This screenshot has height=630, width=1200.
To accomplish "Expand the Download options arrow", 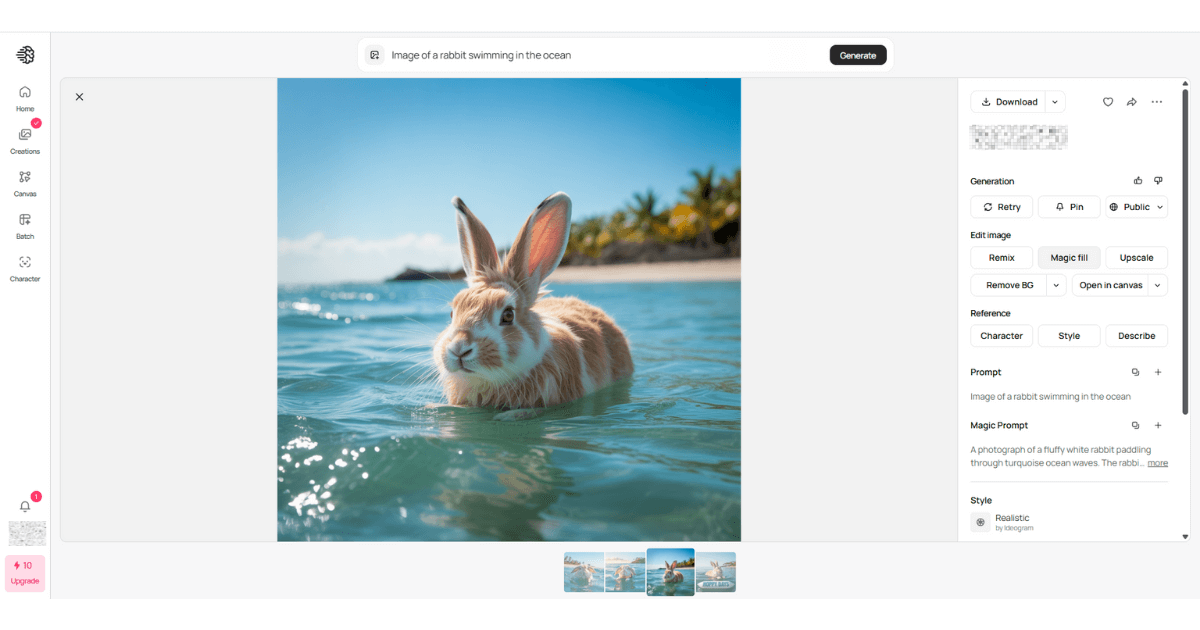I will 1055,102.
